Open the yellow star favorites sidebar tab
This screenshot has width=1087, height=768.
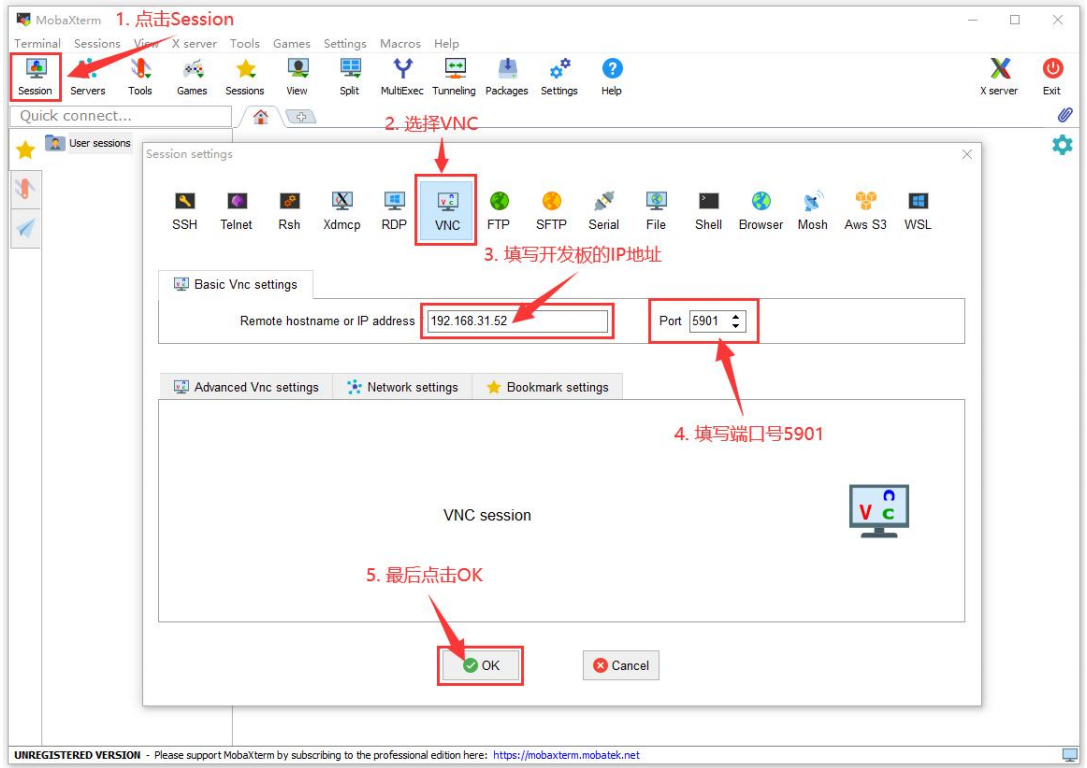click(26, 150)
